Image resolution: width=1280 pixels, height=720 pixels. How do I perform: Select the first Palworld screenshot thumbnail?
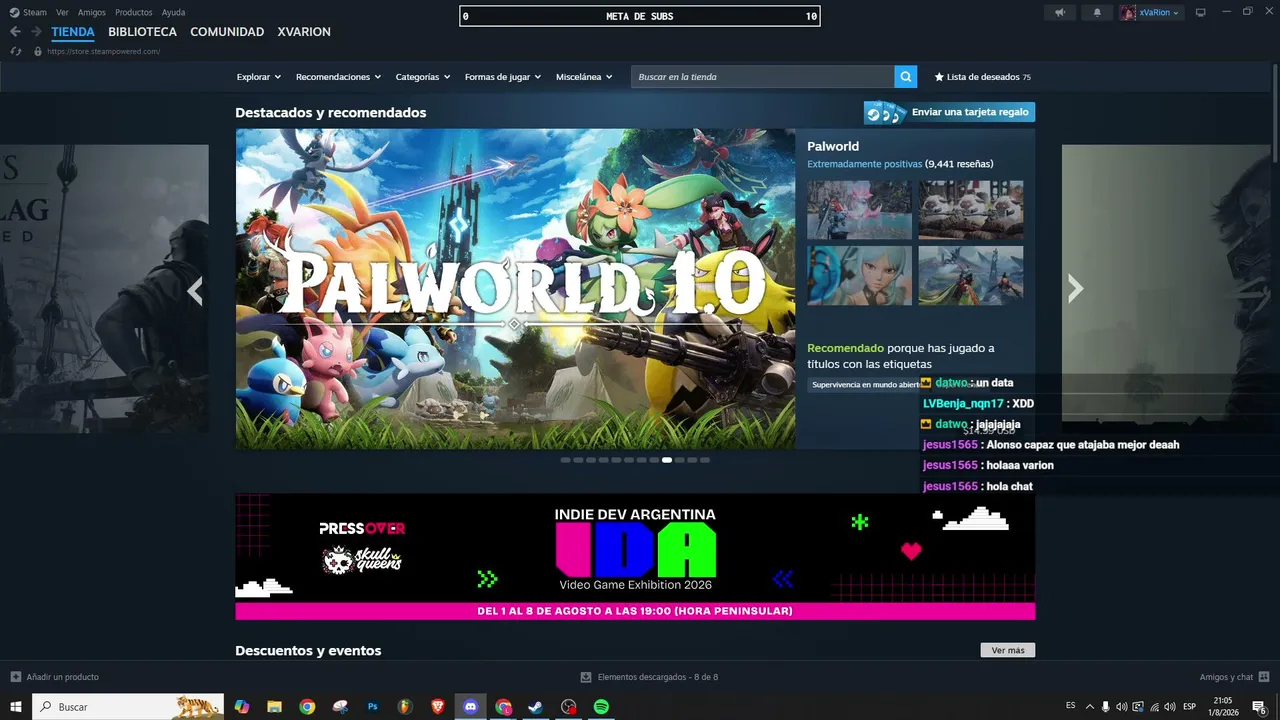click(x=859, y=210)
